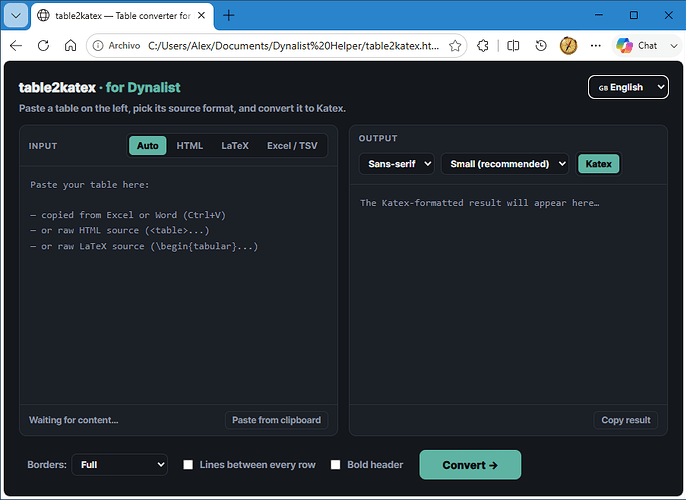Click the Katex result output area
686x500 pixels.
coord(508,294)
